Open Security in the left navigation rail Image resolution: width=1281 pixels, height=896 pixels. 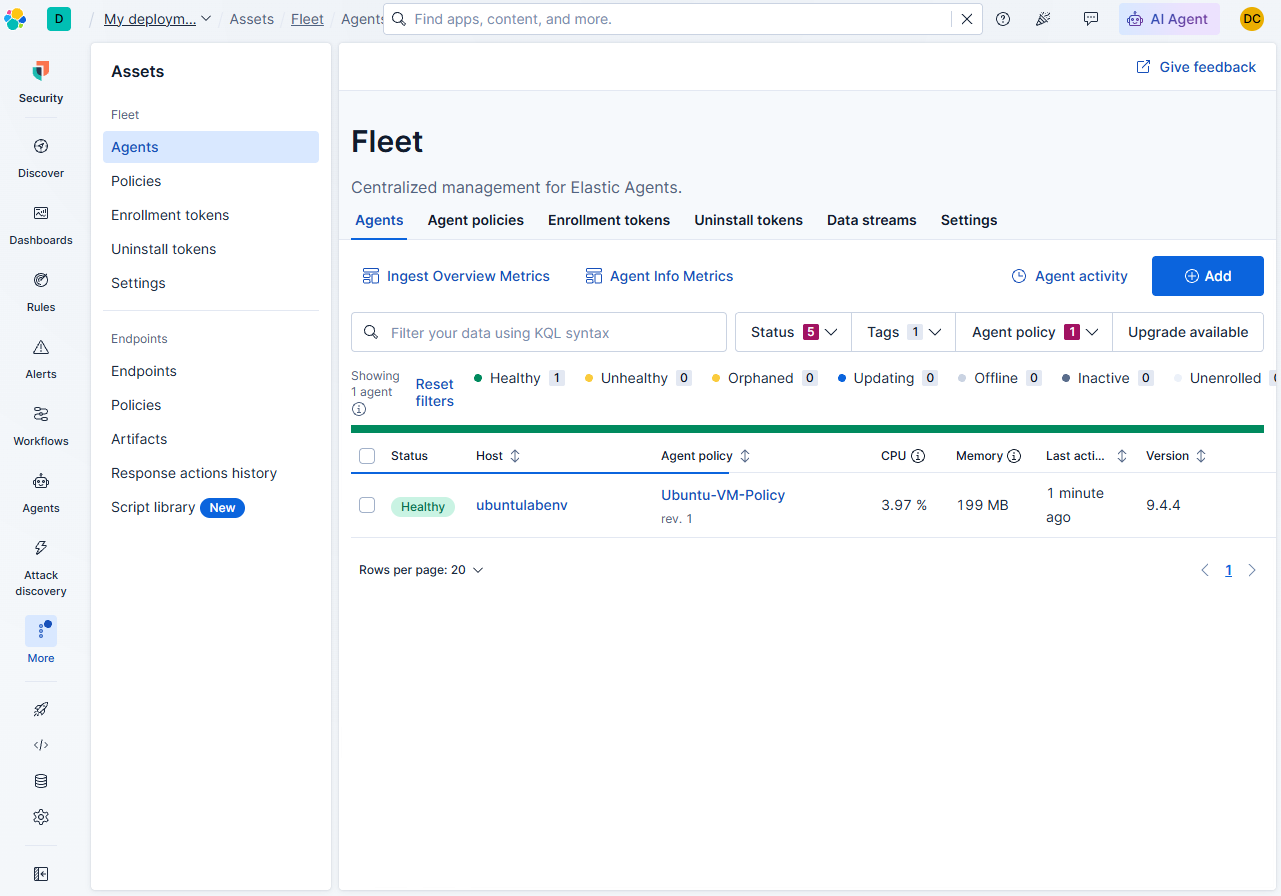tap(41, 82)
